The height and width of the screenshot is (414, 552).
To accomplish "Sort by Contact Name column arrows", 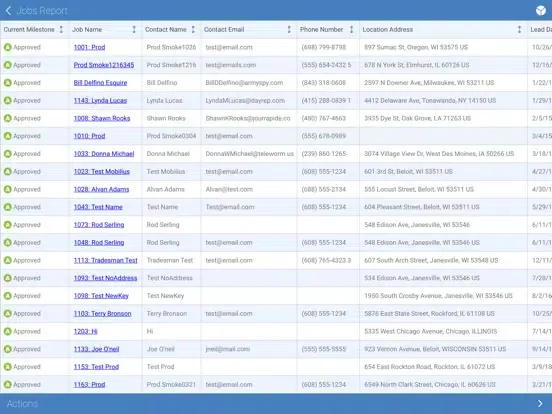I will pyautogui.click(x=193, y=30).
